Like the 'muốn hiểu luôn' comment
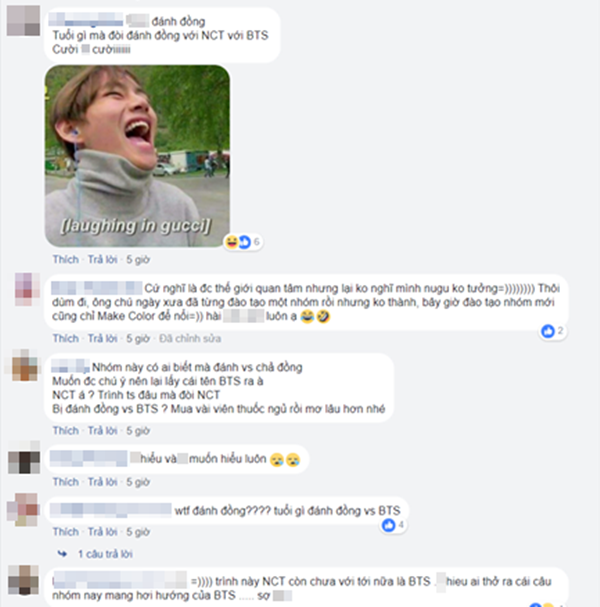 pyautogui.click(x=65, y=482)
